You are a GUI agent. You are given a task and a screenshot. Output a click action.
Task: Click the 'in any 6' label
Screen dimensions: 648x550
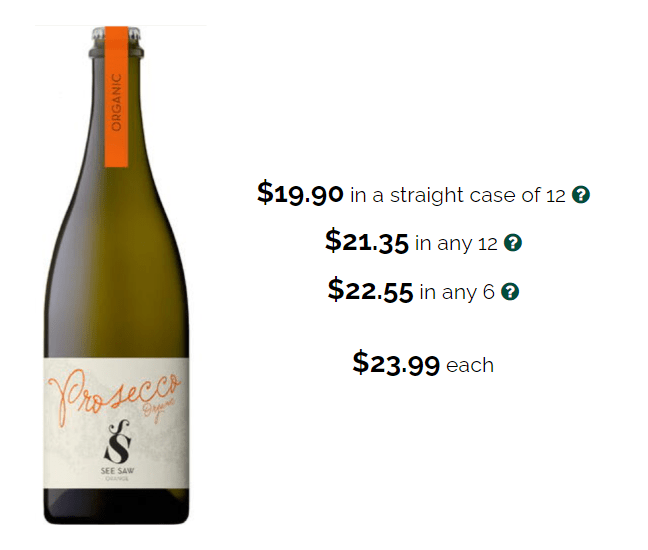457,292
